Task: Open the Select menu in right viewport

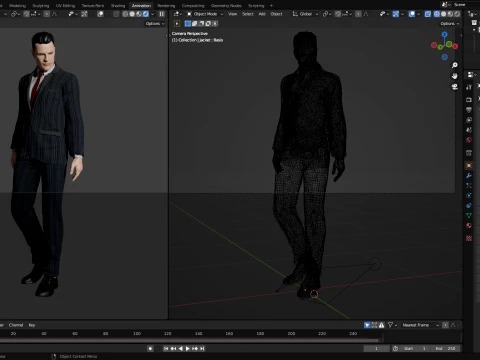Action: click(x=248, y=14)
